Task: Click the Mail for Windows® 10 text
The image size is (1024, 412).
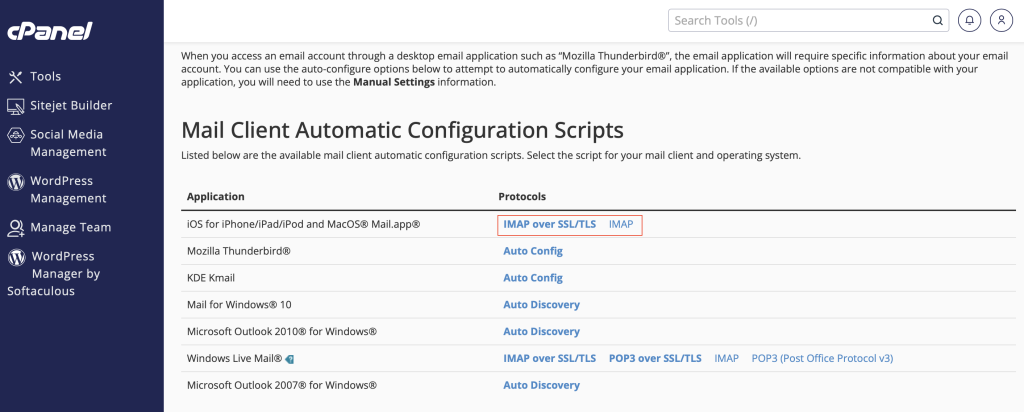Action: point(239,304)
